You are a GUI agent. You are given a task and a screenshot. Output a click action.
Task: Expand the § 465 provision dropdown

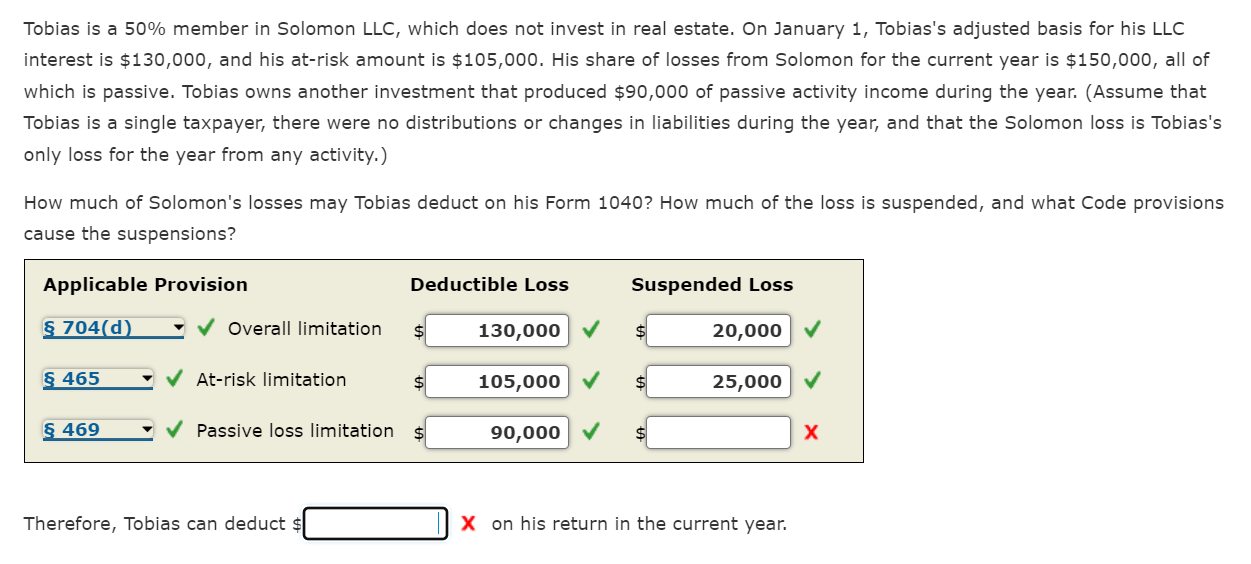click(x=98, y=379)
